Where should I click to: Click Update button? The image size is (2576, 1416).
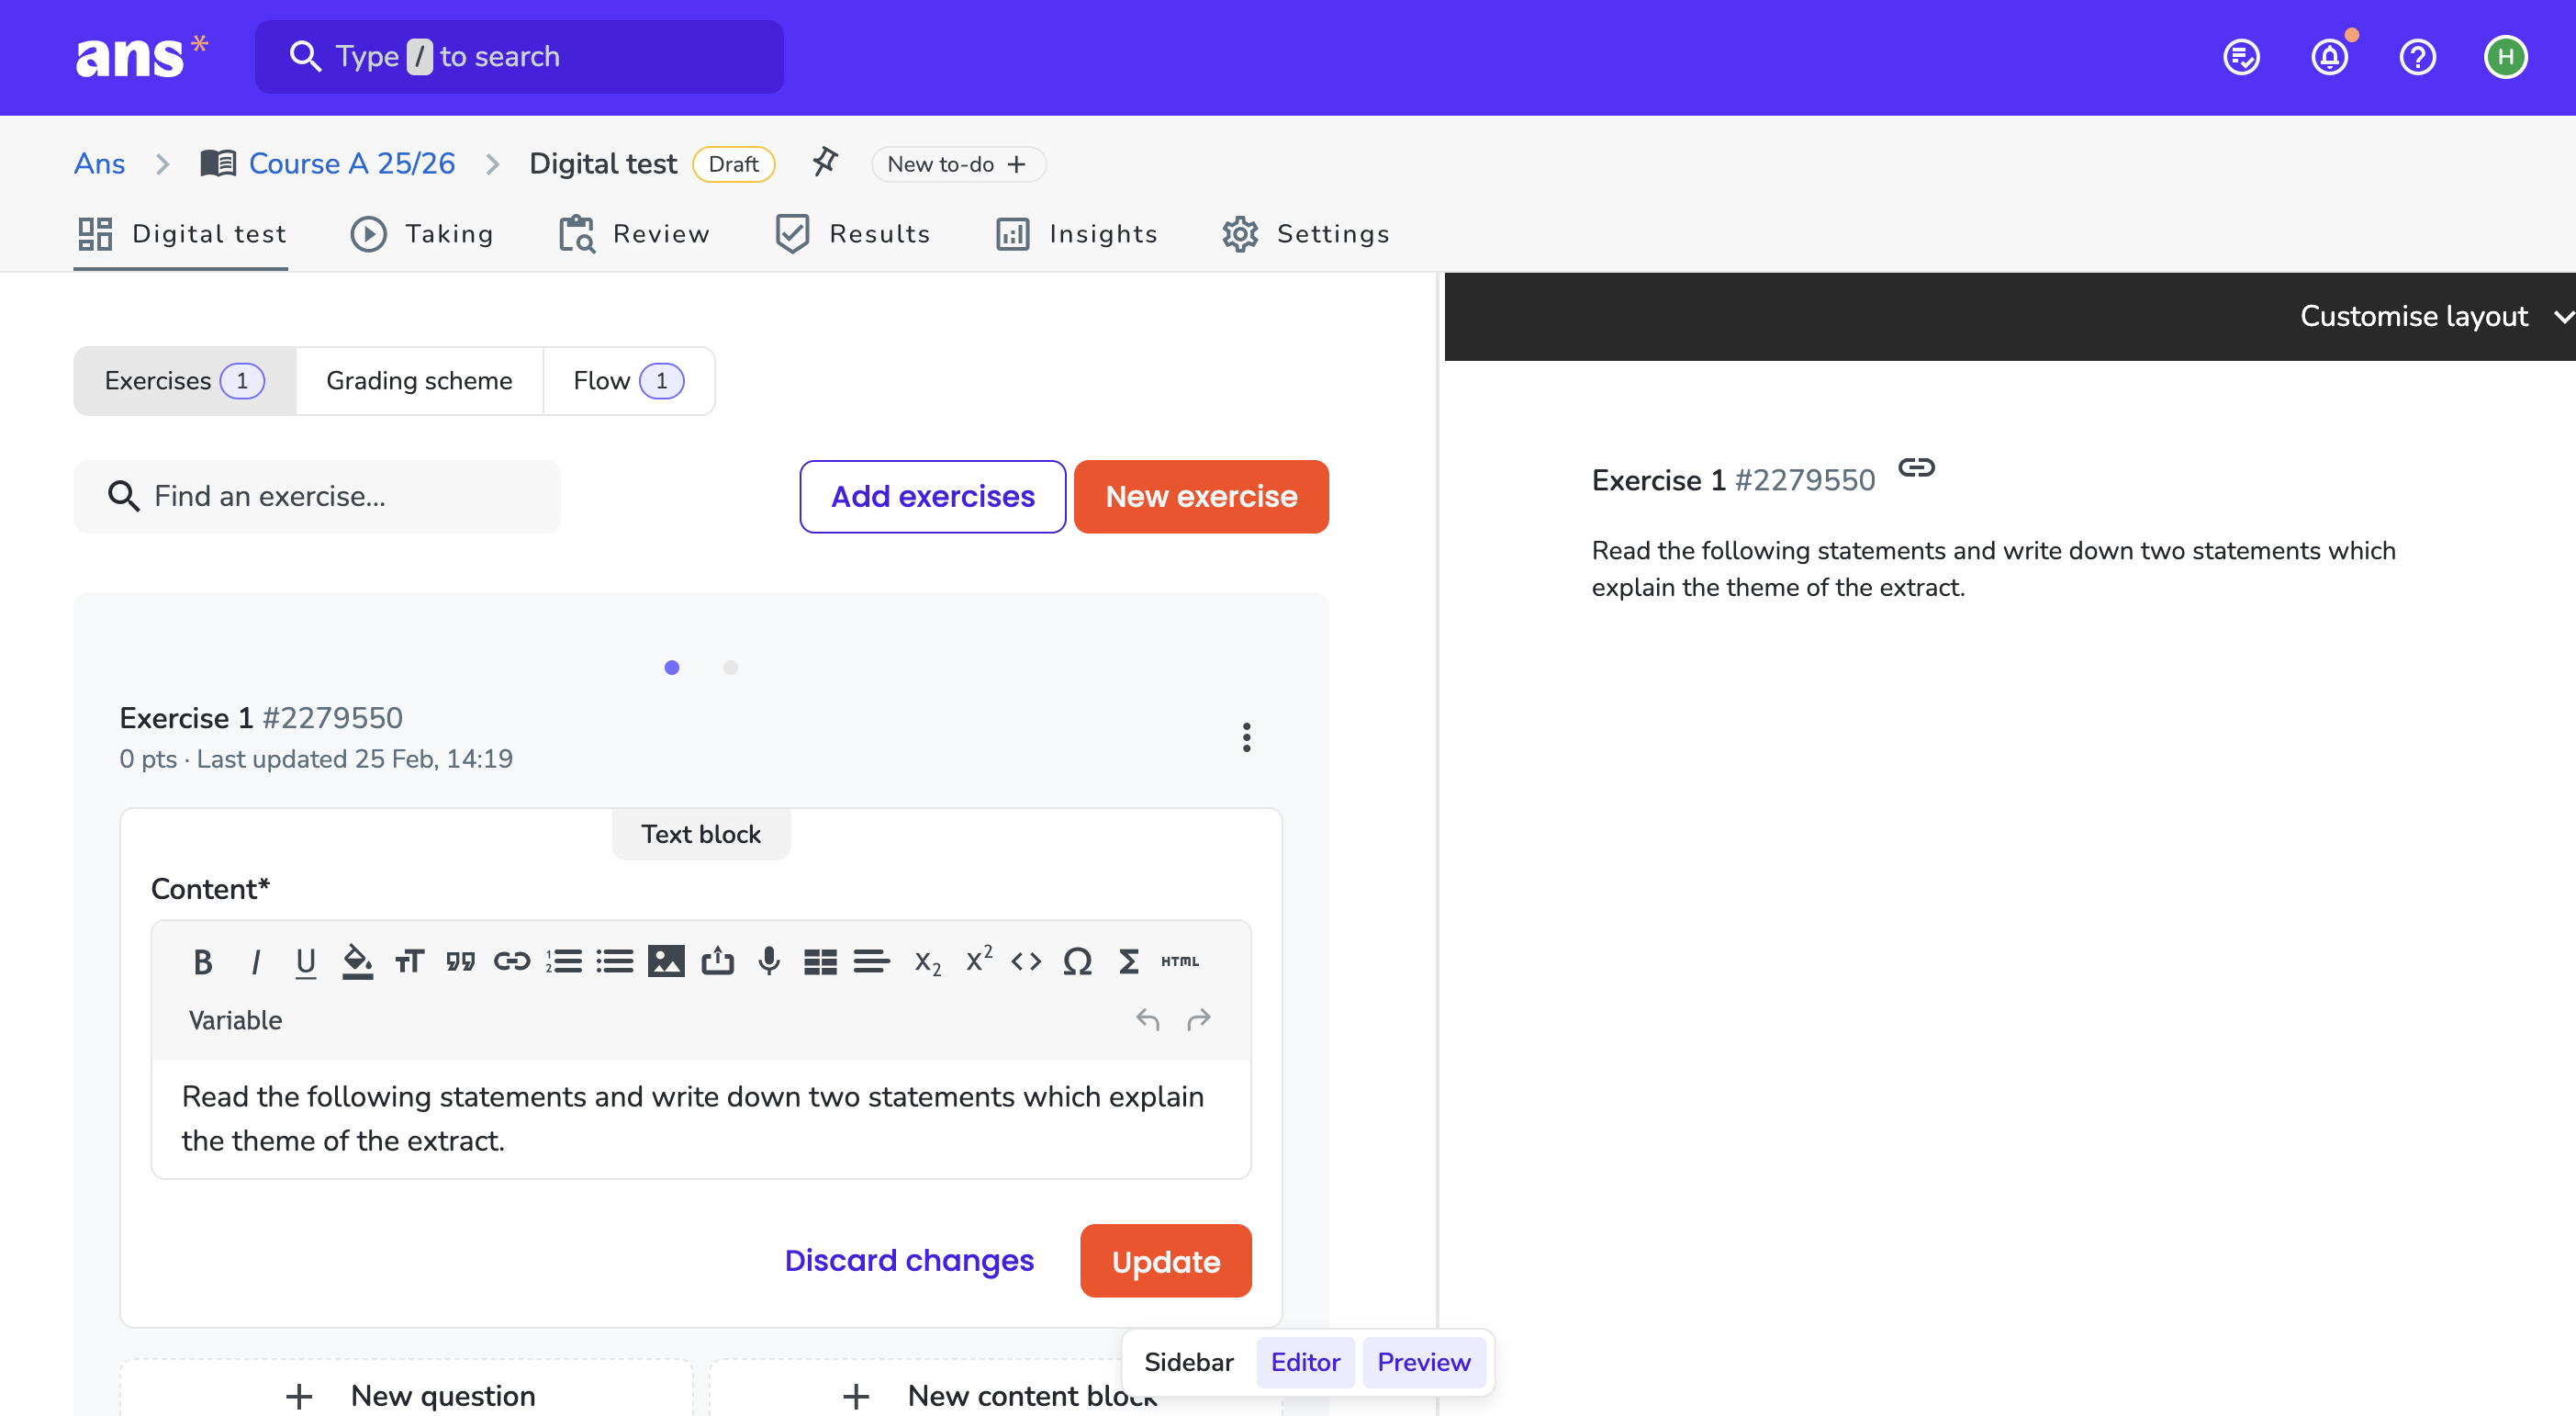point(1166,1261)
